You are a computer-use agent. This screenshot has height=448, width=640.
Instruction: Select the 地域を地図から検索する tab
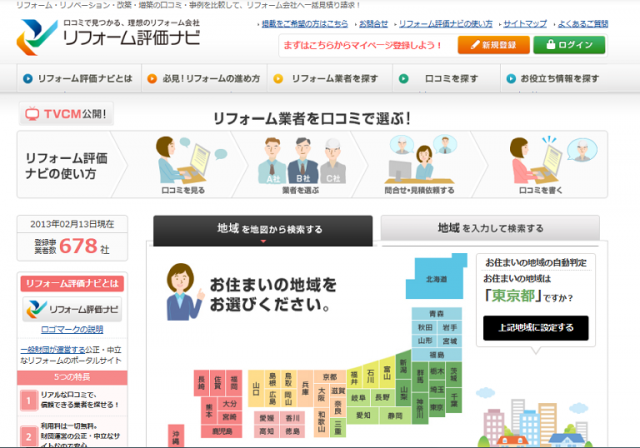(x=263, y=229)
